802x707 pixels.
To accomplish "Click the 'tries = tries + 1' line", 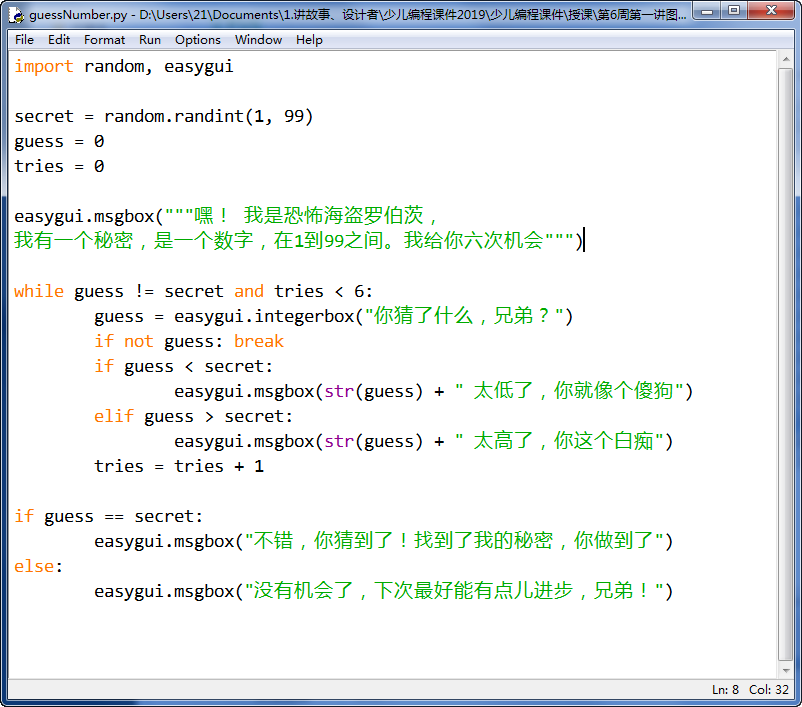I will (x=179, y=467).
